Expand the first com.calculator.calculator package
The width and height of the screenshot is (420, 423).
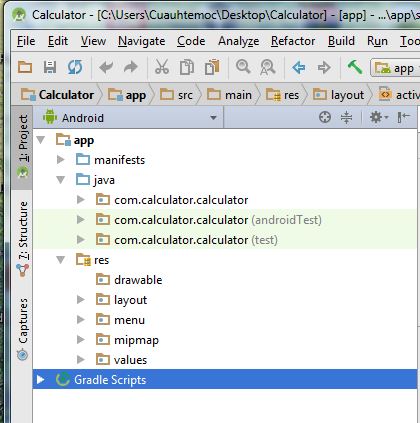(81, 200)
